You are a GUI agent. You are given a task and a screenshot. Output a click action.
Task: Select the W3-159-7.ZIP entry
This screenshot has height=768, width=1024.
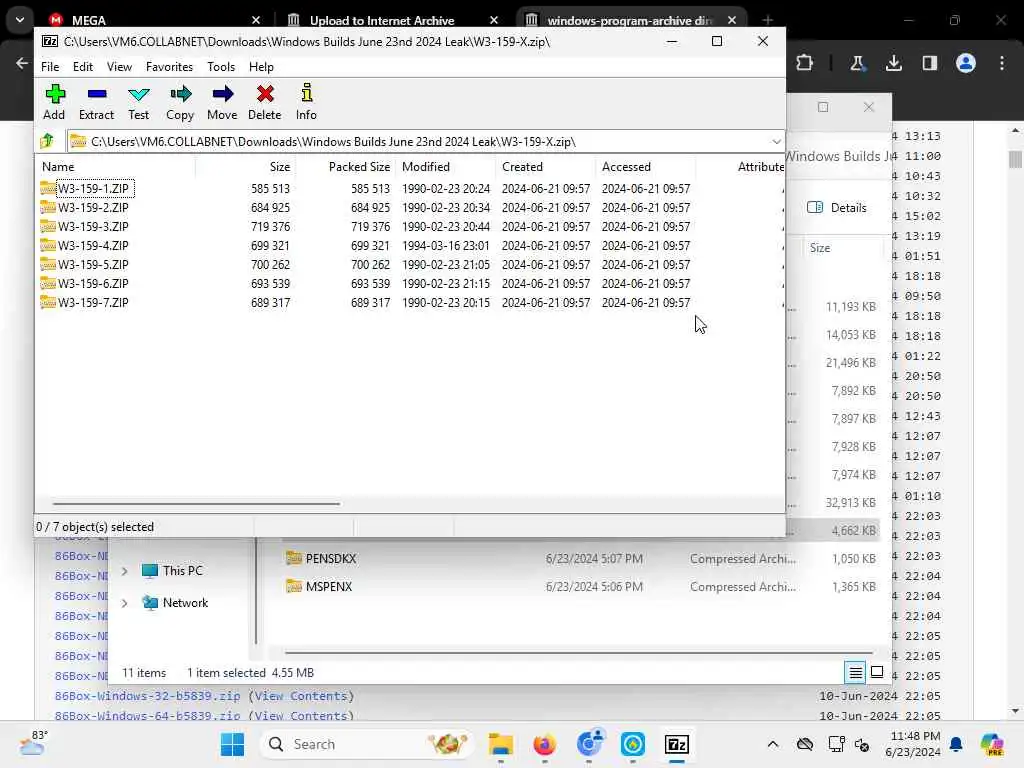point(93,302)
